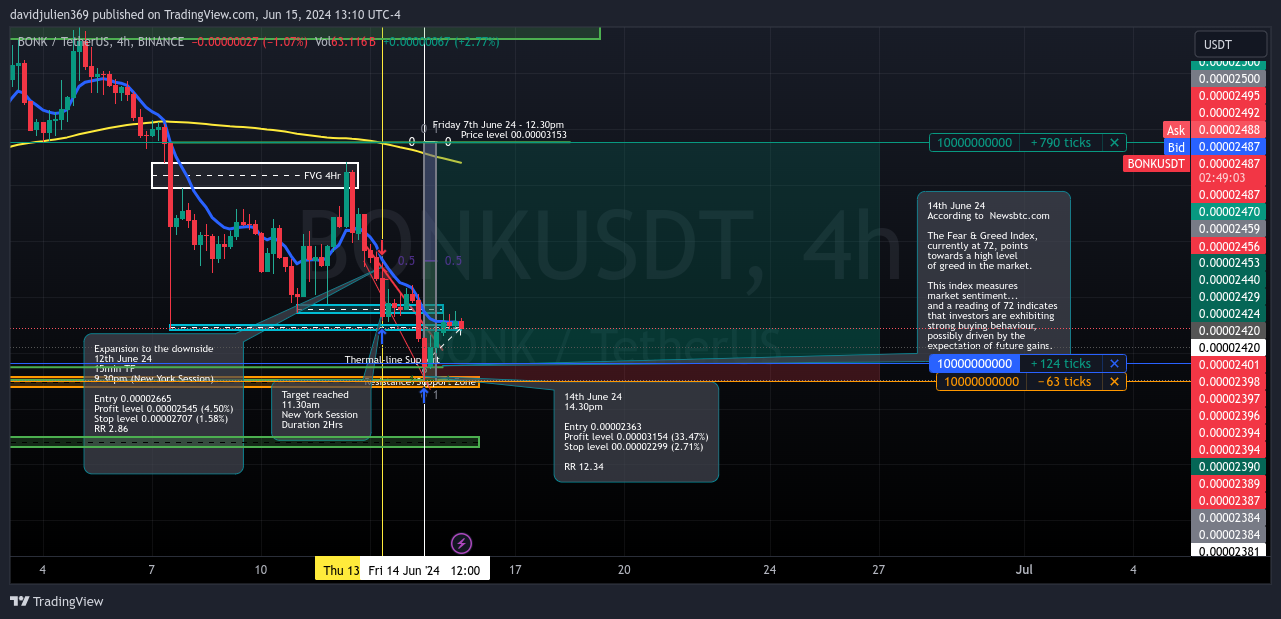
Task: Click the Ask price 0.00002488 label
Action: pyautogui.click(x=1229, y=130)
